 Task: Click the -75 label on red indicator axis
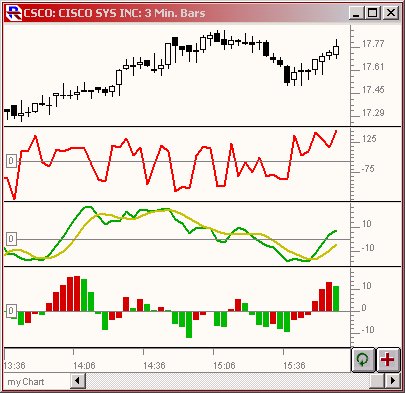click(368, 169)
